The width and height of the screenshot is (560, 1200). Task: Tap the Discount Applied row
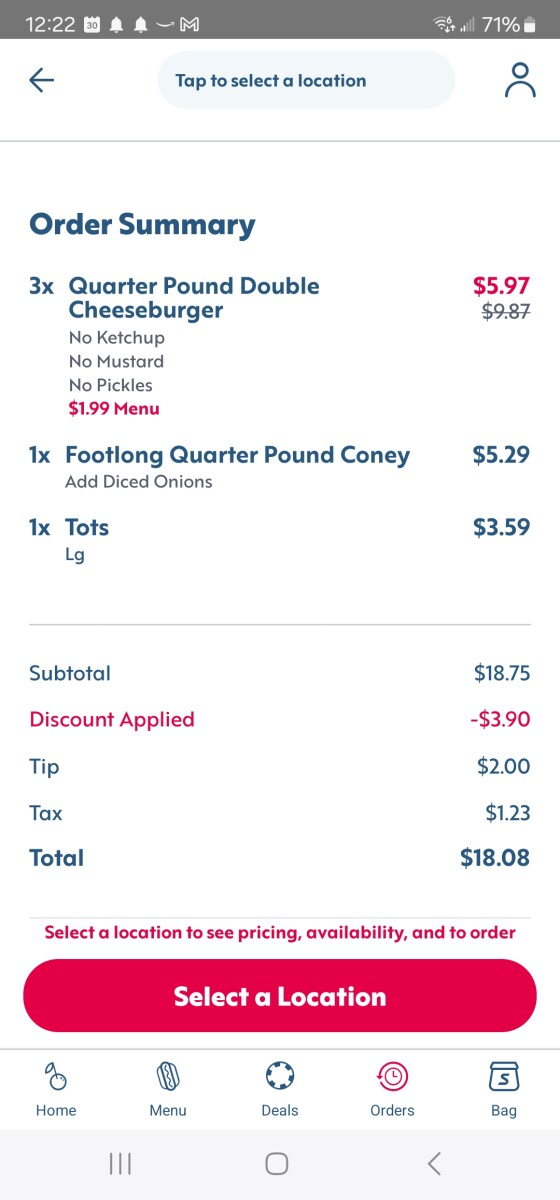click(280, 719)
